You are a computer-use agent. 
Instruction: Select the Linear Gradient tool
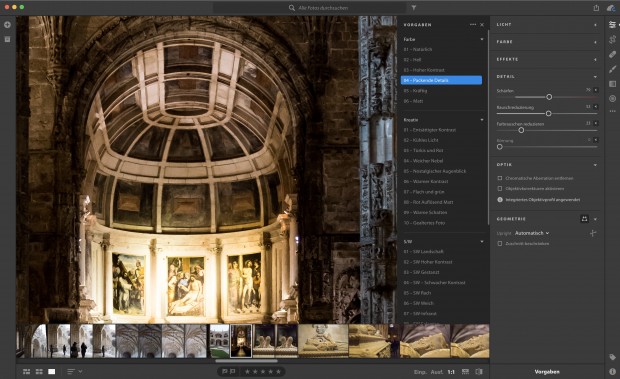pos(612,84)
